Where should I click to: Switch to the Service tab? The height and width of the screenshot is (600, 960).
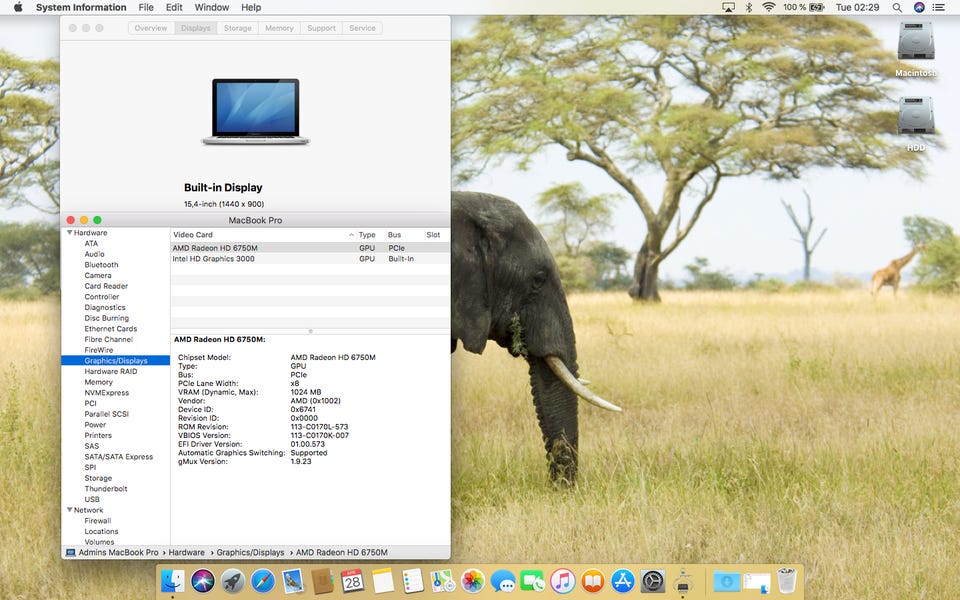pos(362,28)
